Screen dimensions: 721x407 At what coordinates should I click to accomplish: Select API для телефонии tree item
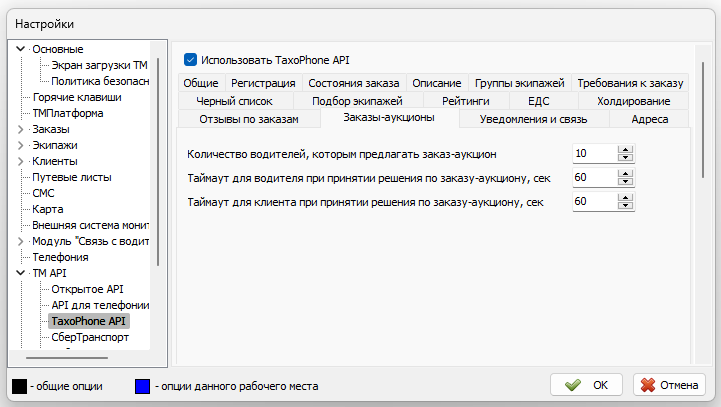point(100,305)
